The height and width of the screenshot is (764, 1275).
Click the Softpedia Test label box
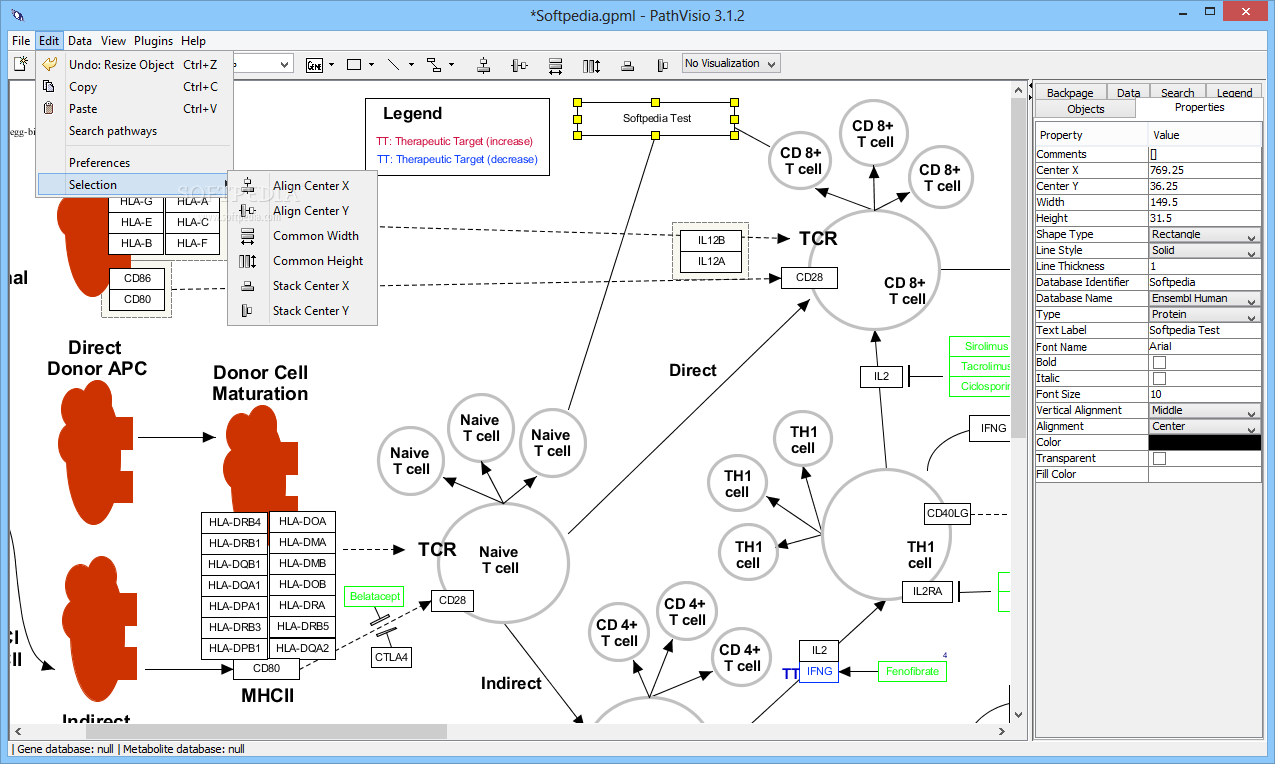pyautogui.click(x=656, y=118)
